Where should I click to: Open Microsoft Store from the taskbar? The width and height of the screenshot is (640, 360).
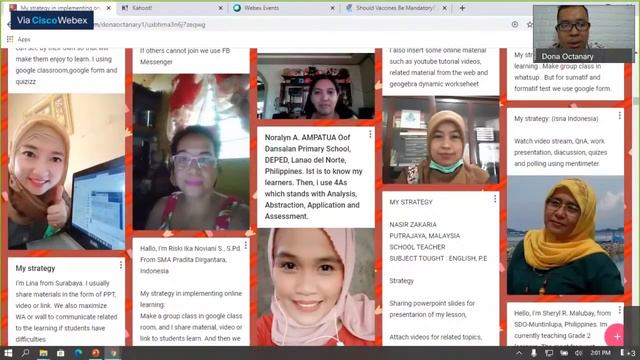tap(61, 353)
